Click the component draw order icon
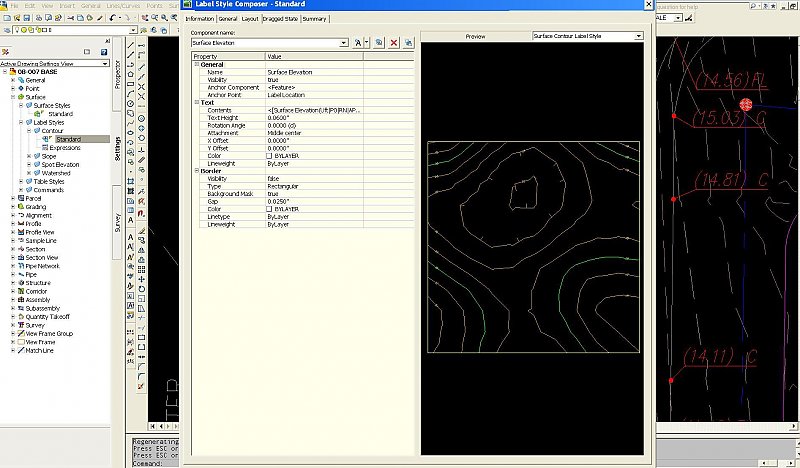 [x=408, y=43]
